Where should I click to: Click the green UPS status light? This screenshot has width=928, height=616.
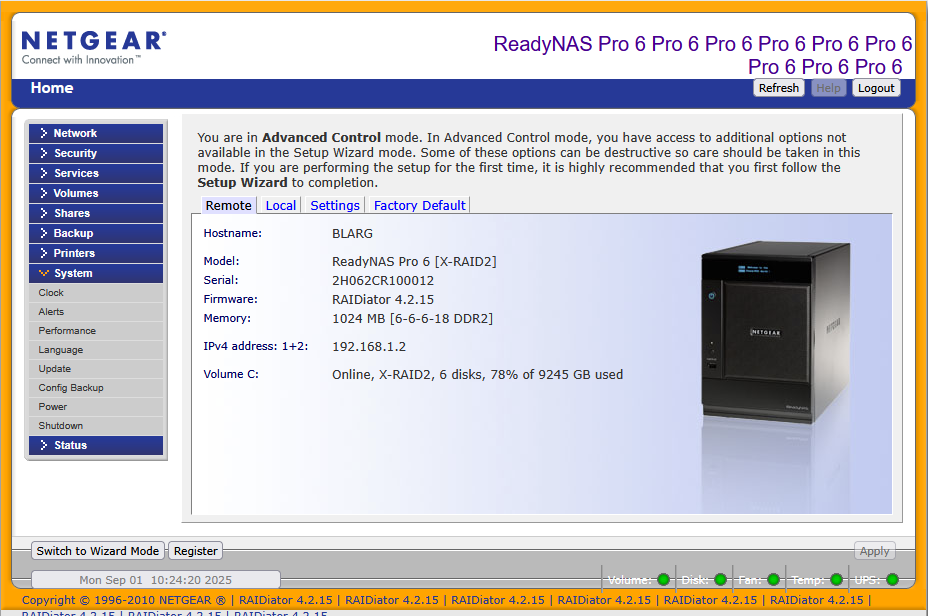click(x=892, y=579)
